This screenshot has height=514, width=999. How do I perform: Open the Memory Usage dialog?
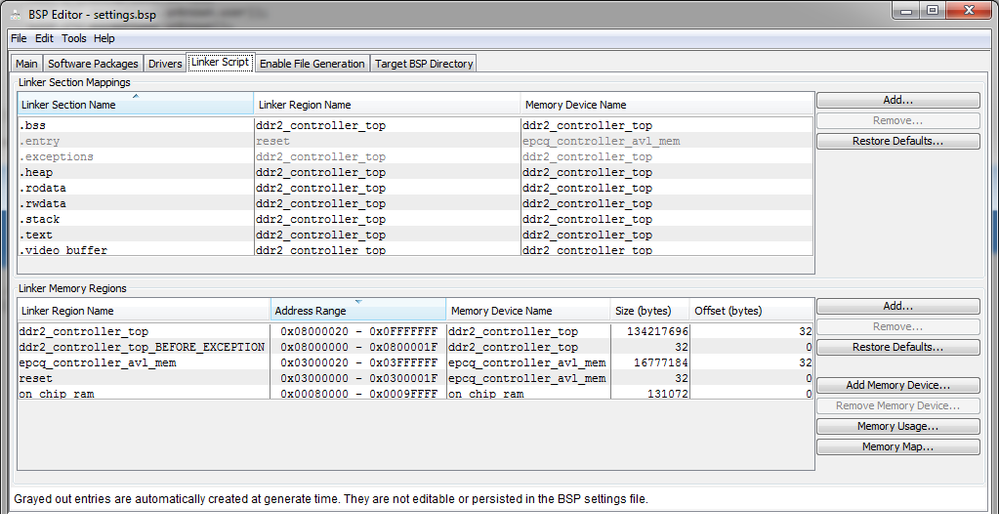point(897,426)
